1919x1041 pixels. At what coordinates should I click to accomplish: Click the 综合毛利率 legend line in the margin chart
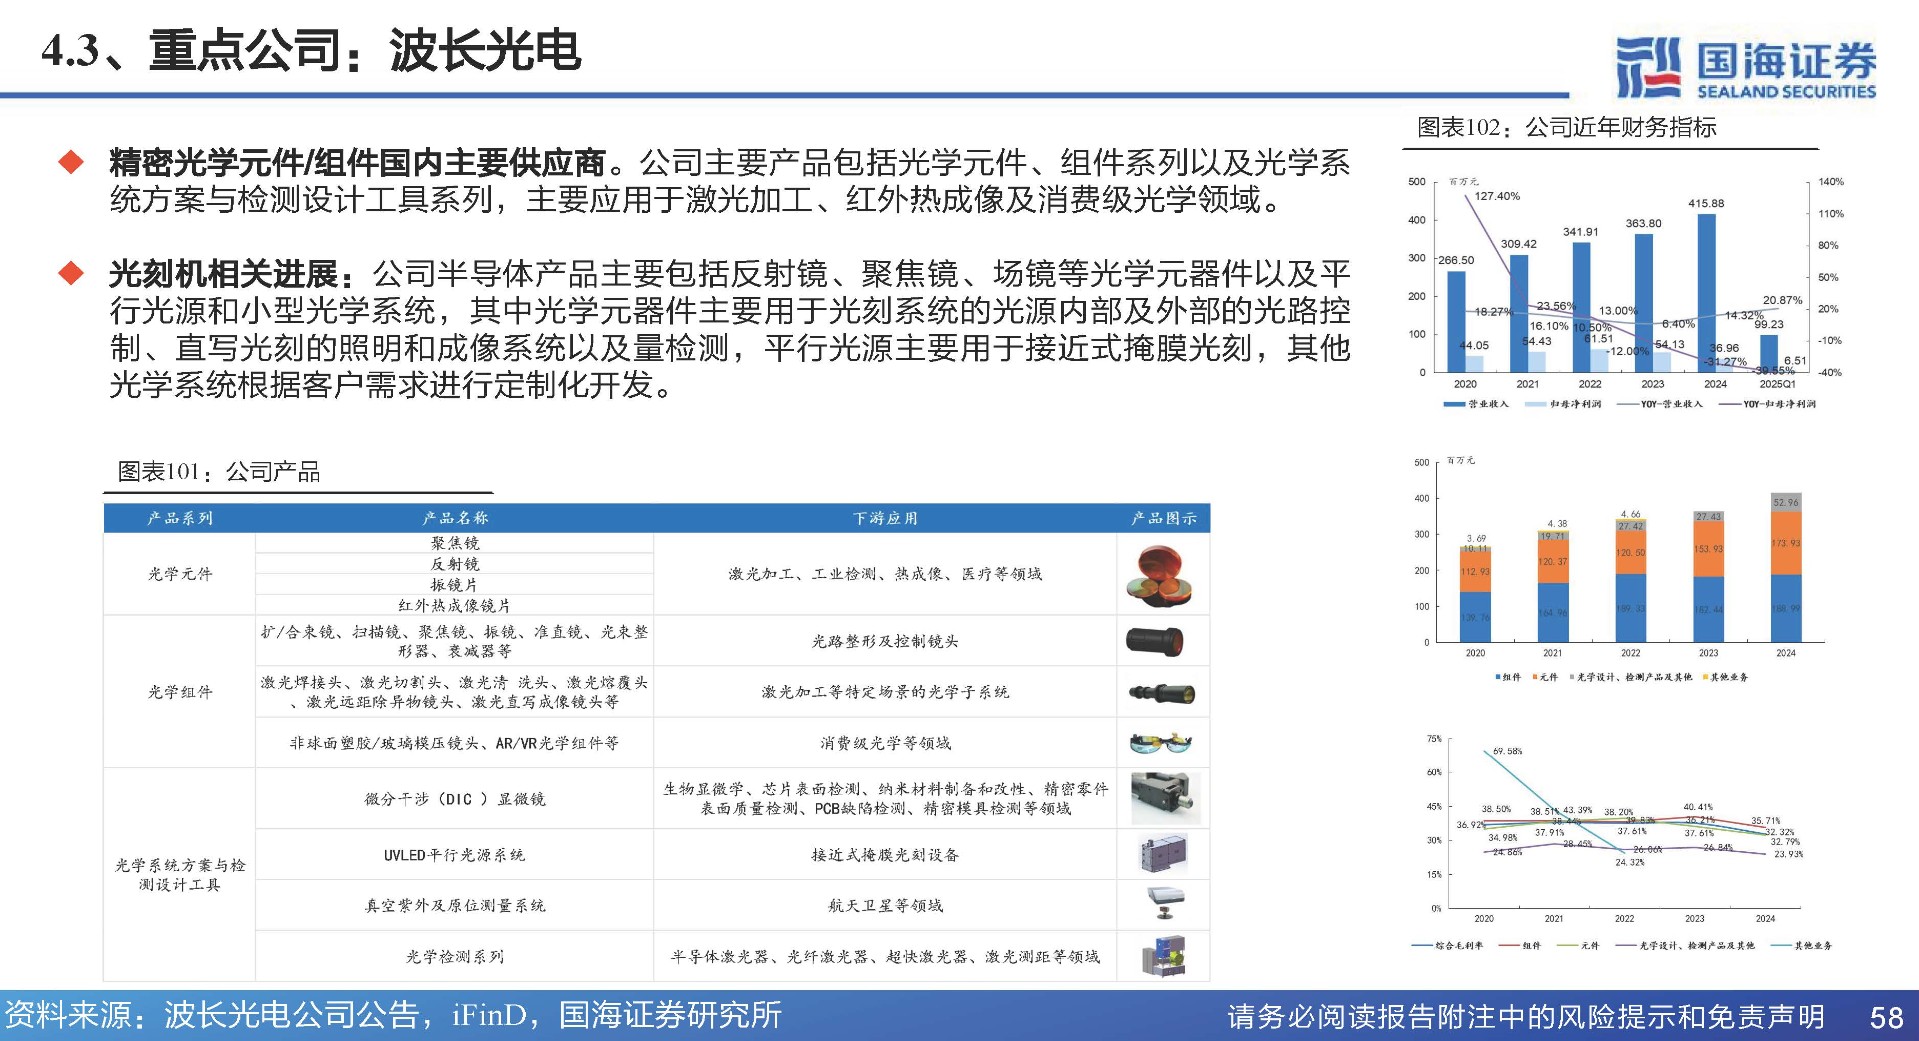[x=1422, y=945]
